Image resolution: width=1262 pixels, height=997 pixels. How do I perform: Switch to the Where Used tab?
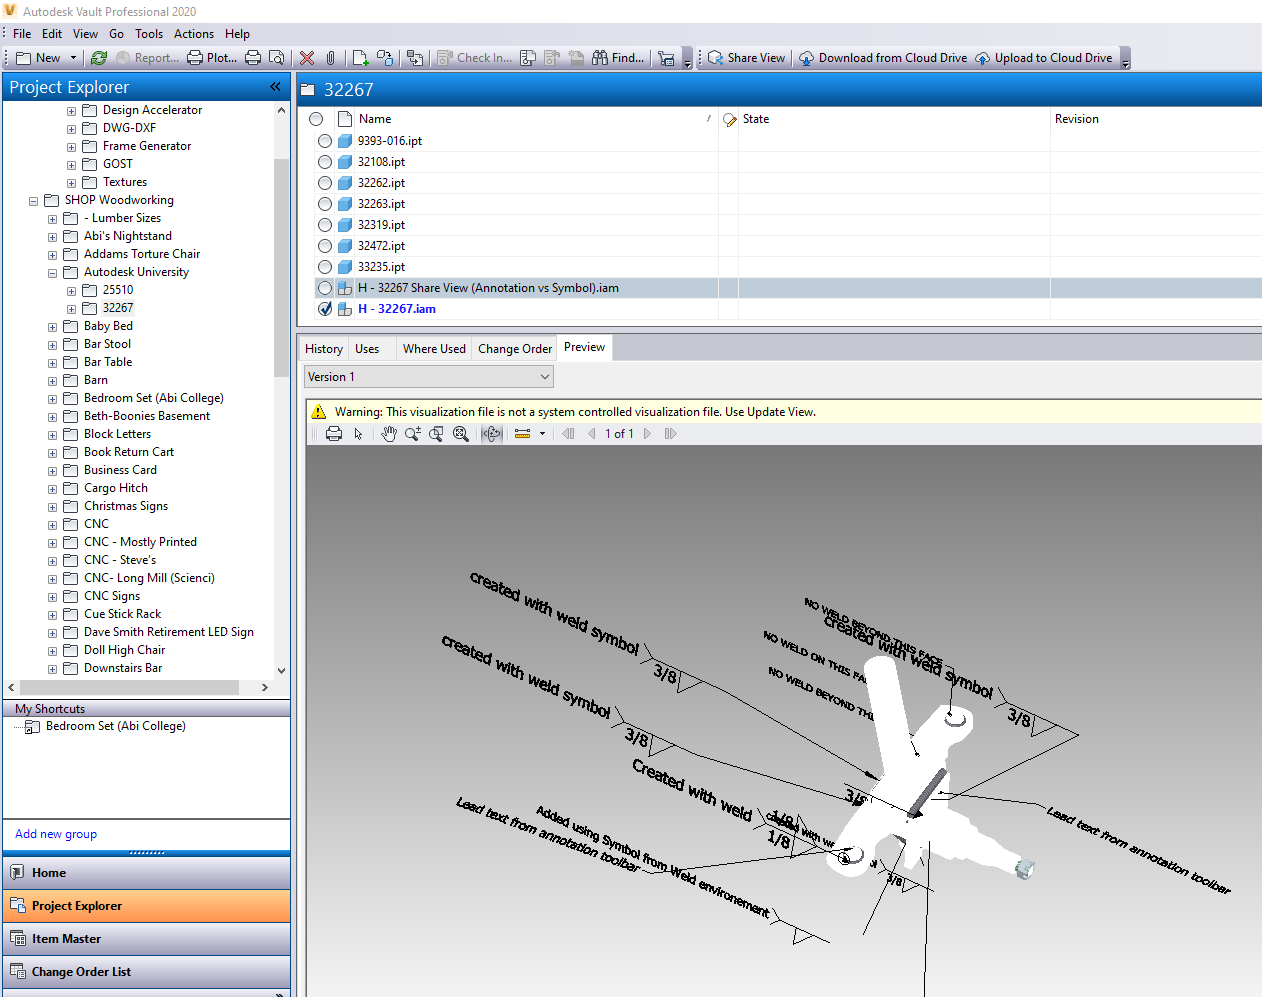pyautogui.click(x=434, y=348)
